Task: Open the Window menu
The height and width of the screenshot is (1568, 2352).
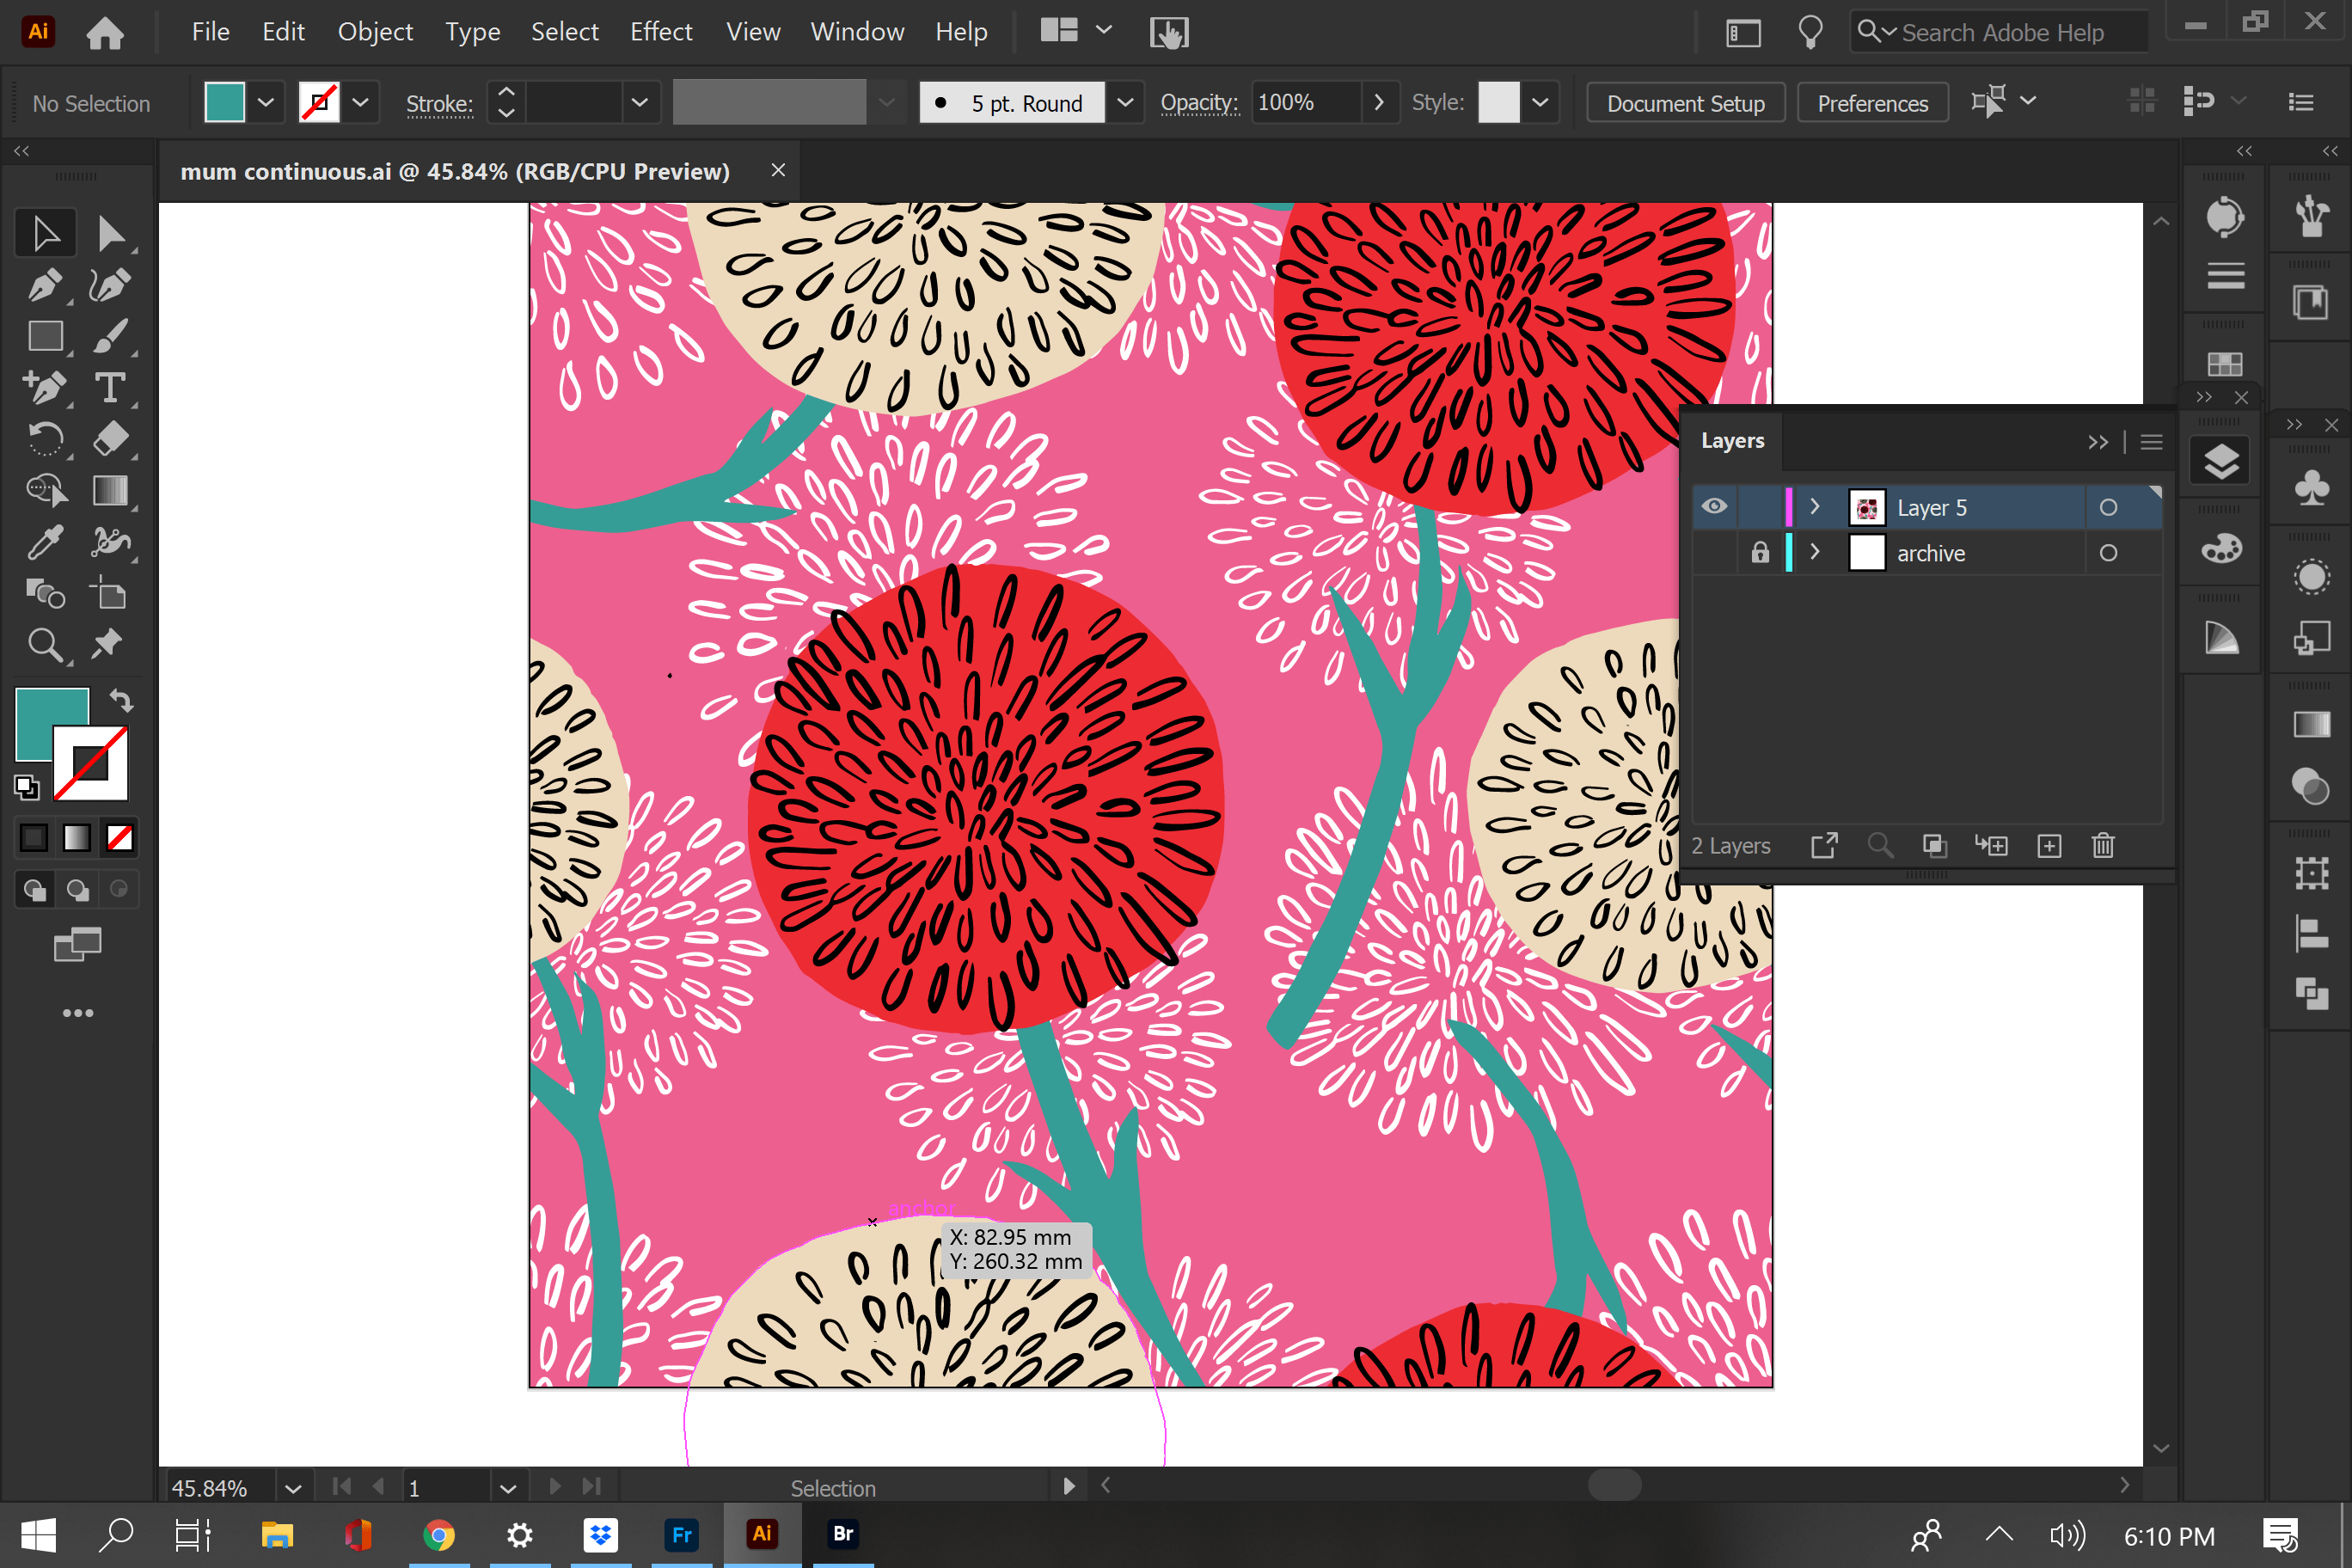Action: tap(856, 31)
